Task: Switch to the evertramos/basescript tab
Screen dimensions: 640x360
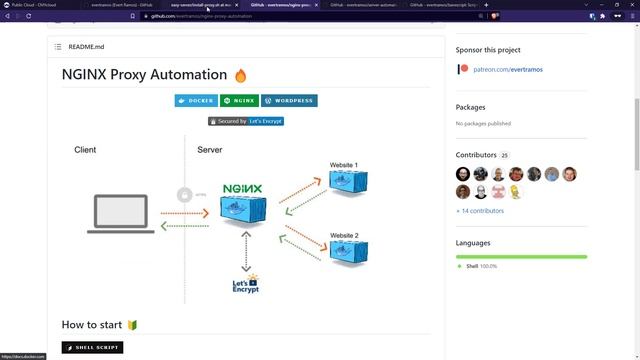Action: point(442,5)
